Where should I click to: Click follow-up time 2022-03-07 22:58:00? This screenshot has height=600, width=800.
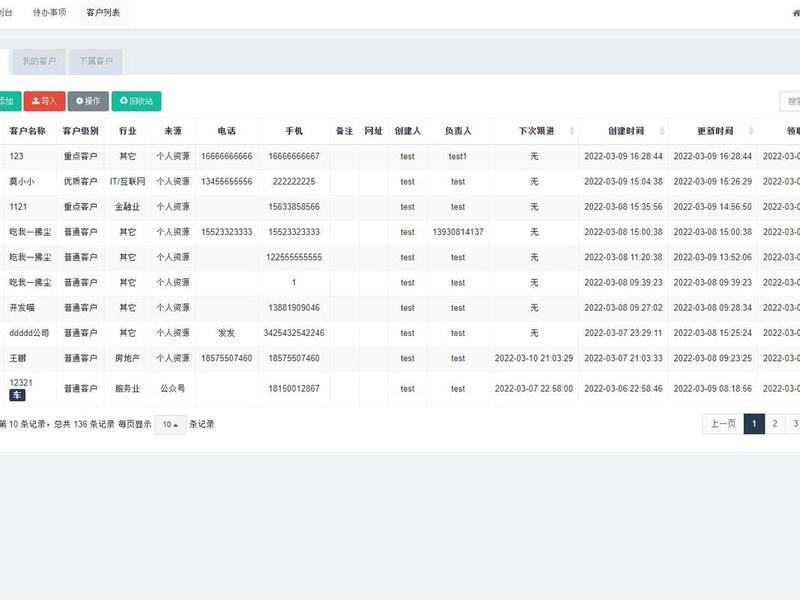[534, 389]
